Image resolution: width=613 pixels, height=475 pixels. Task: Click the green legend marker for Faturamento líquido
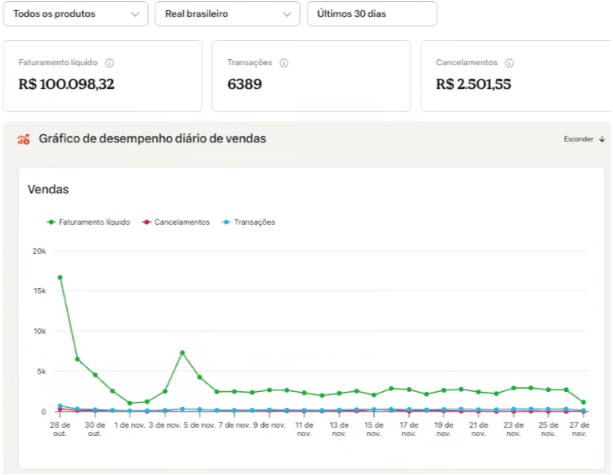click(x=51, y=222)
